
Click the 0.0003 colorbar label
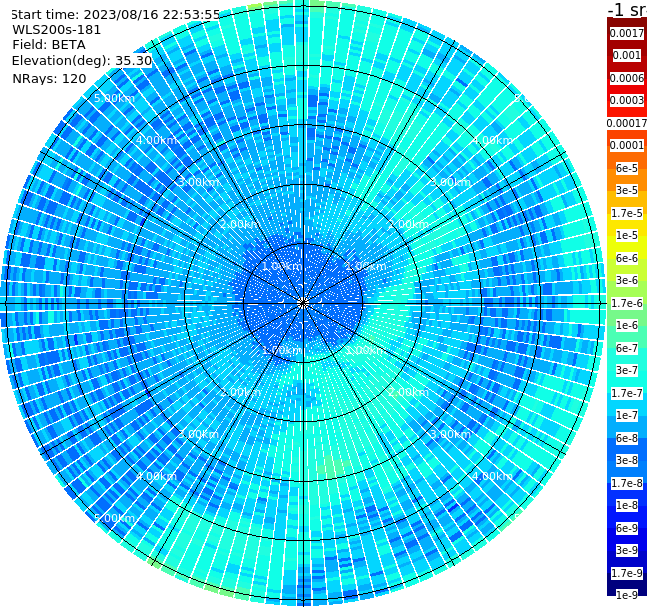[x=627, y=100]
